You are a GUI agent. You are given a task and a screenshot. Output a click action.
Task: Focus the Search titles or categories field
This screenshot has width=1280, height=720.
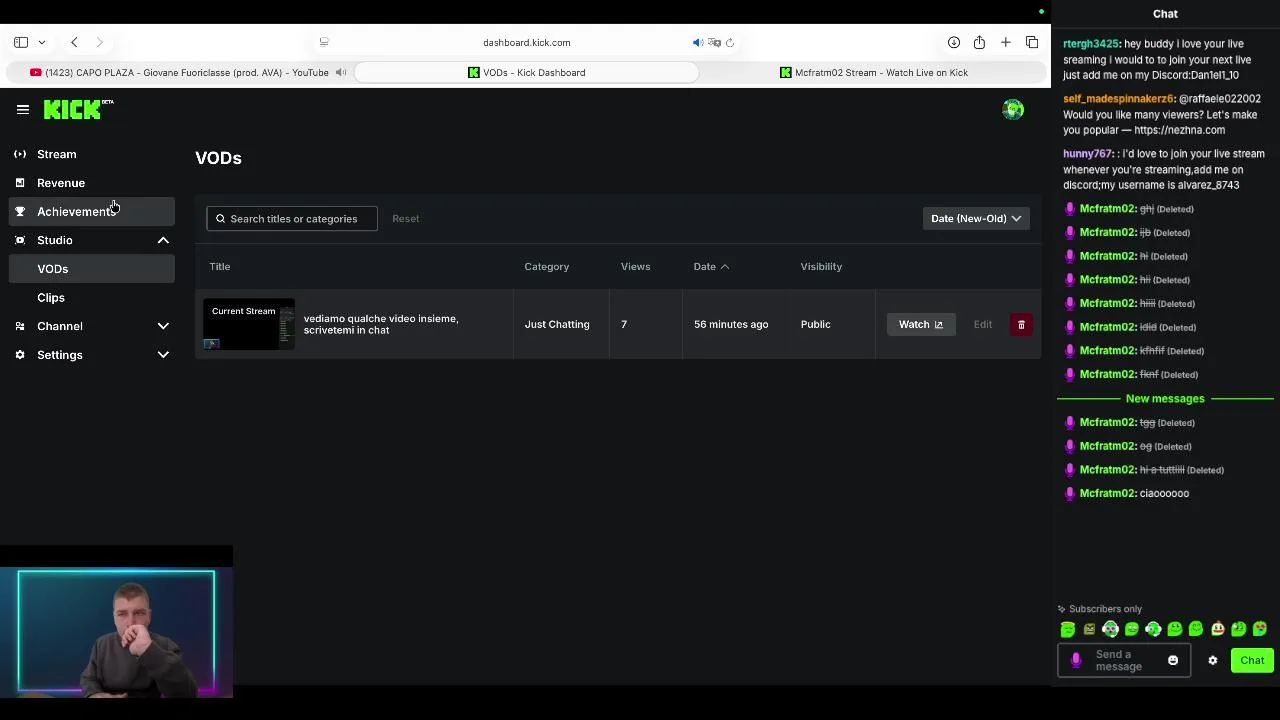point(292,219)
